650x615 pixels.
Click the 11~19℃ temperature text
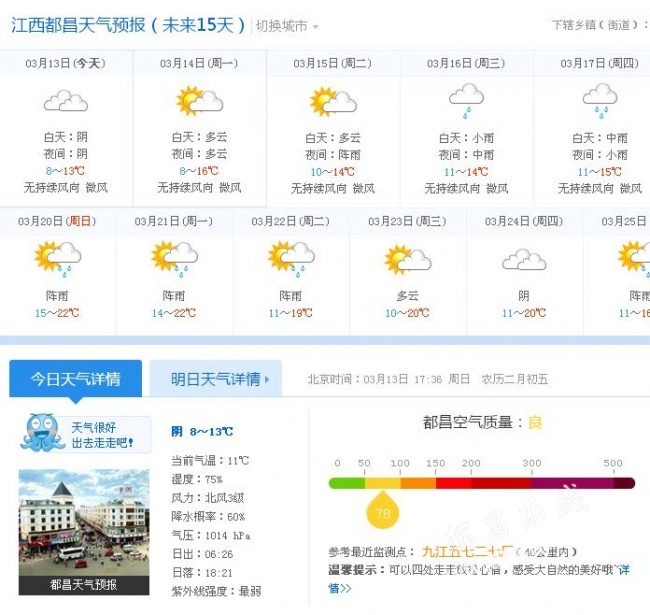(291, 313)
